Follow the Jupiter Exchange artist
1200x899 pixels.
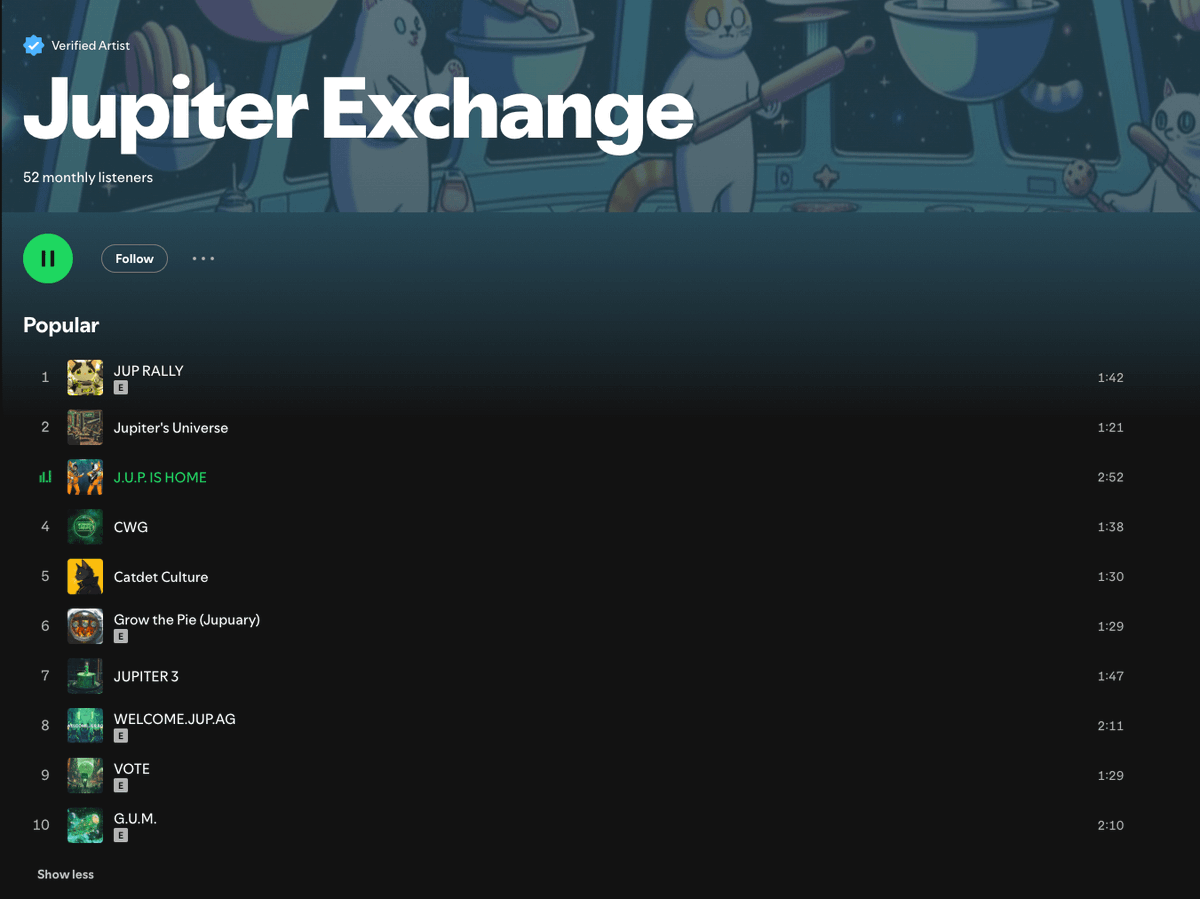point(134,259)
